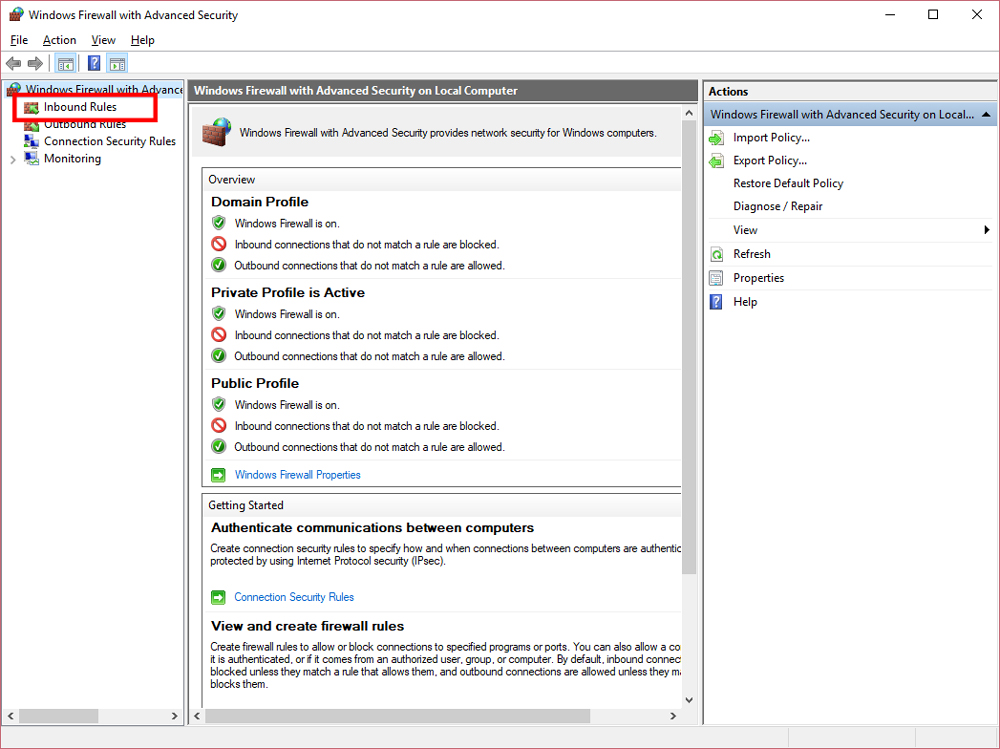The height and width of the screenshot is (749, 1000).
Task: Click the firewall brick-wall icon in the banner
Action: 217,132
